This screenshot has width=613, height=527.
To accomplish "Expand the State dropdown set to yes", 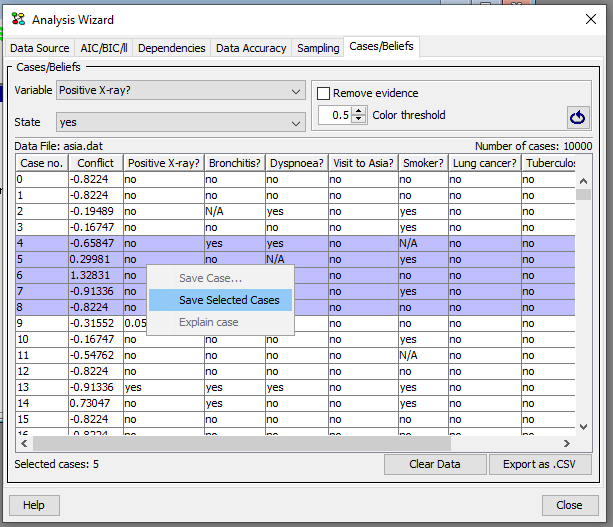I will (x=181, y=122).
